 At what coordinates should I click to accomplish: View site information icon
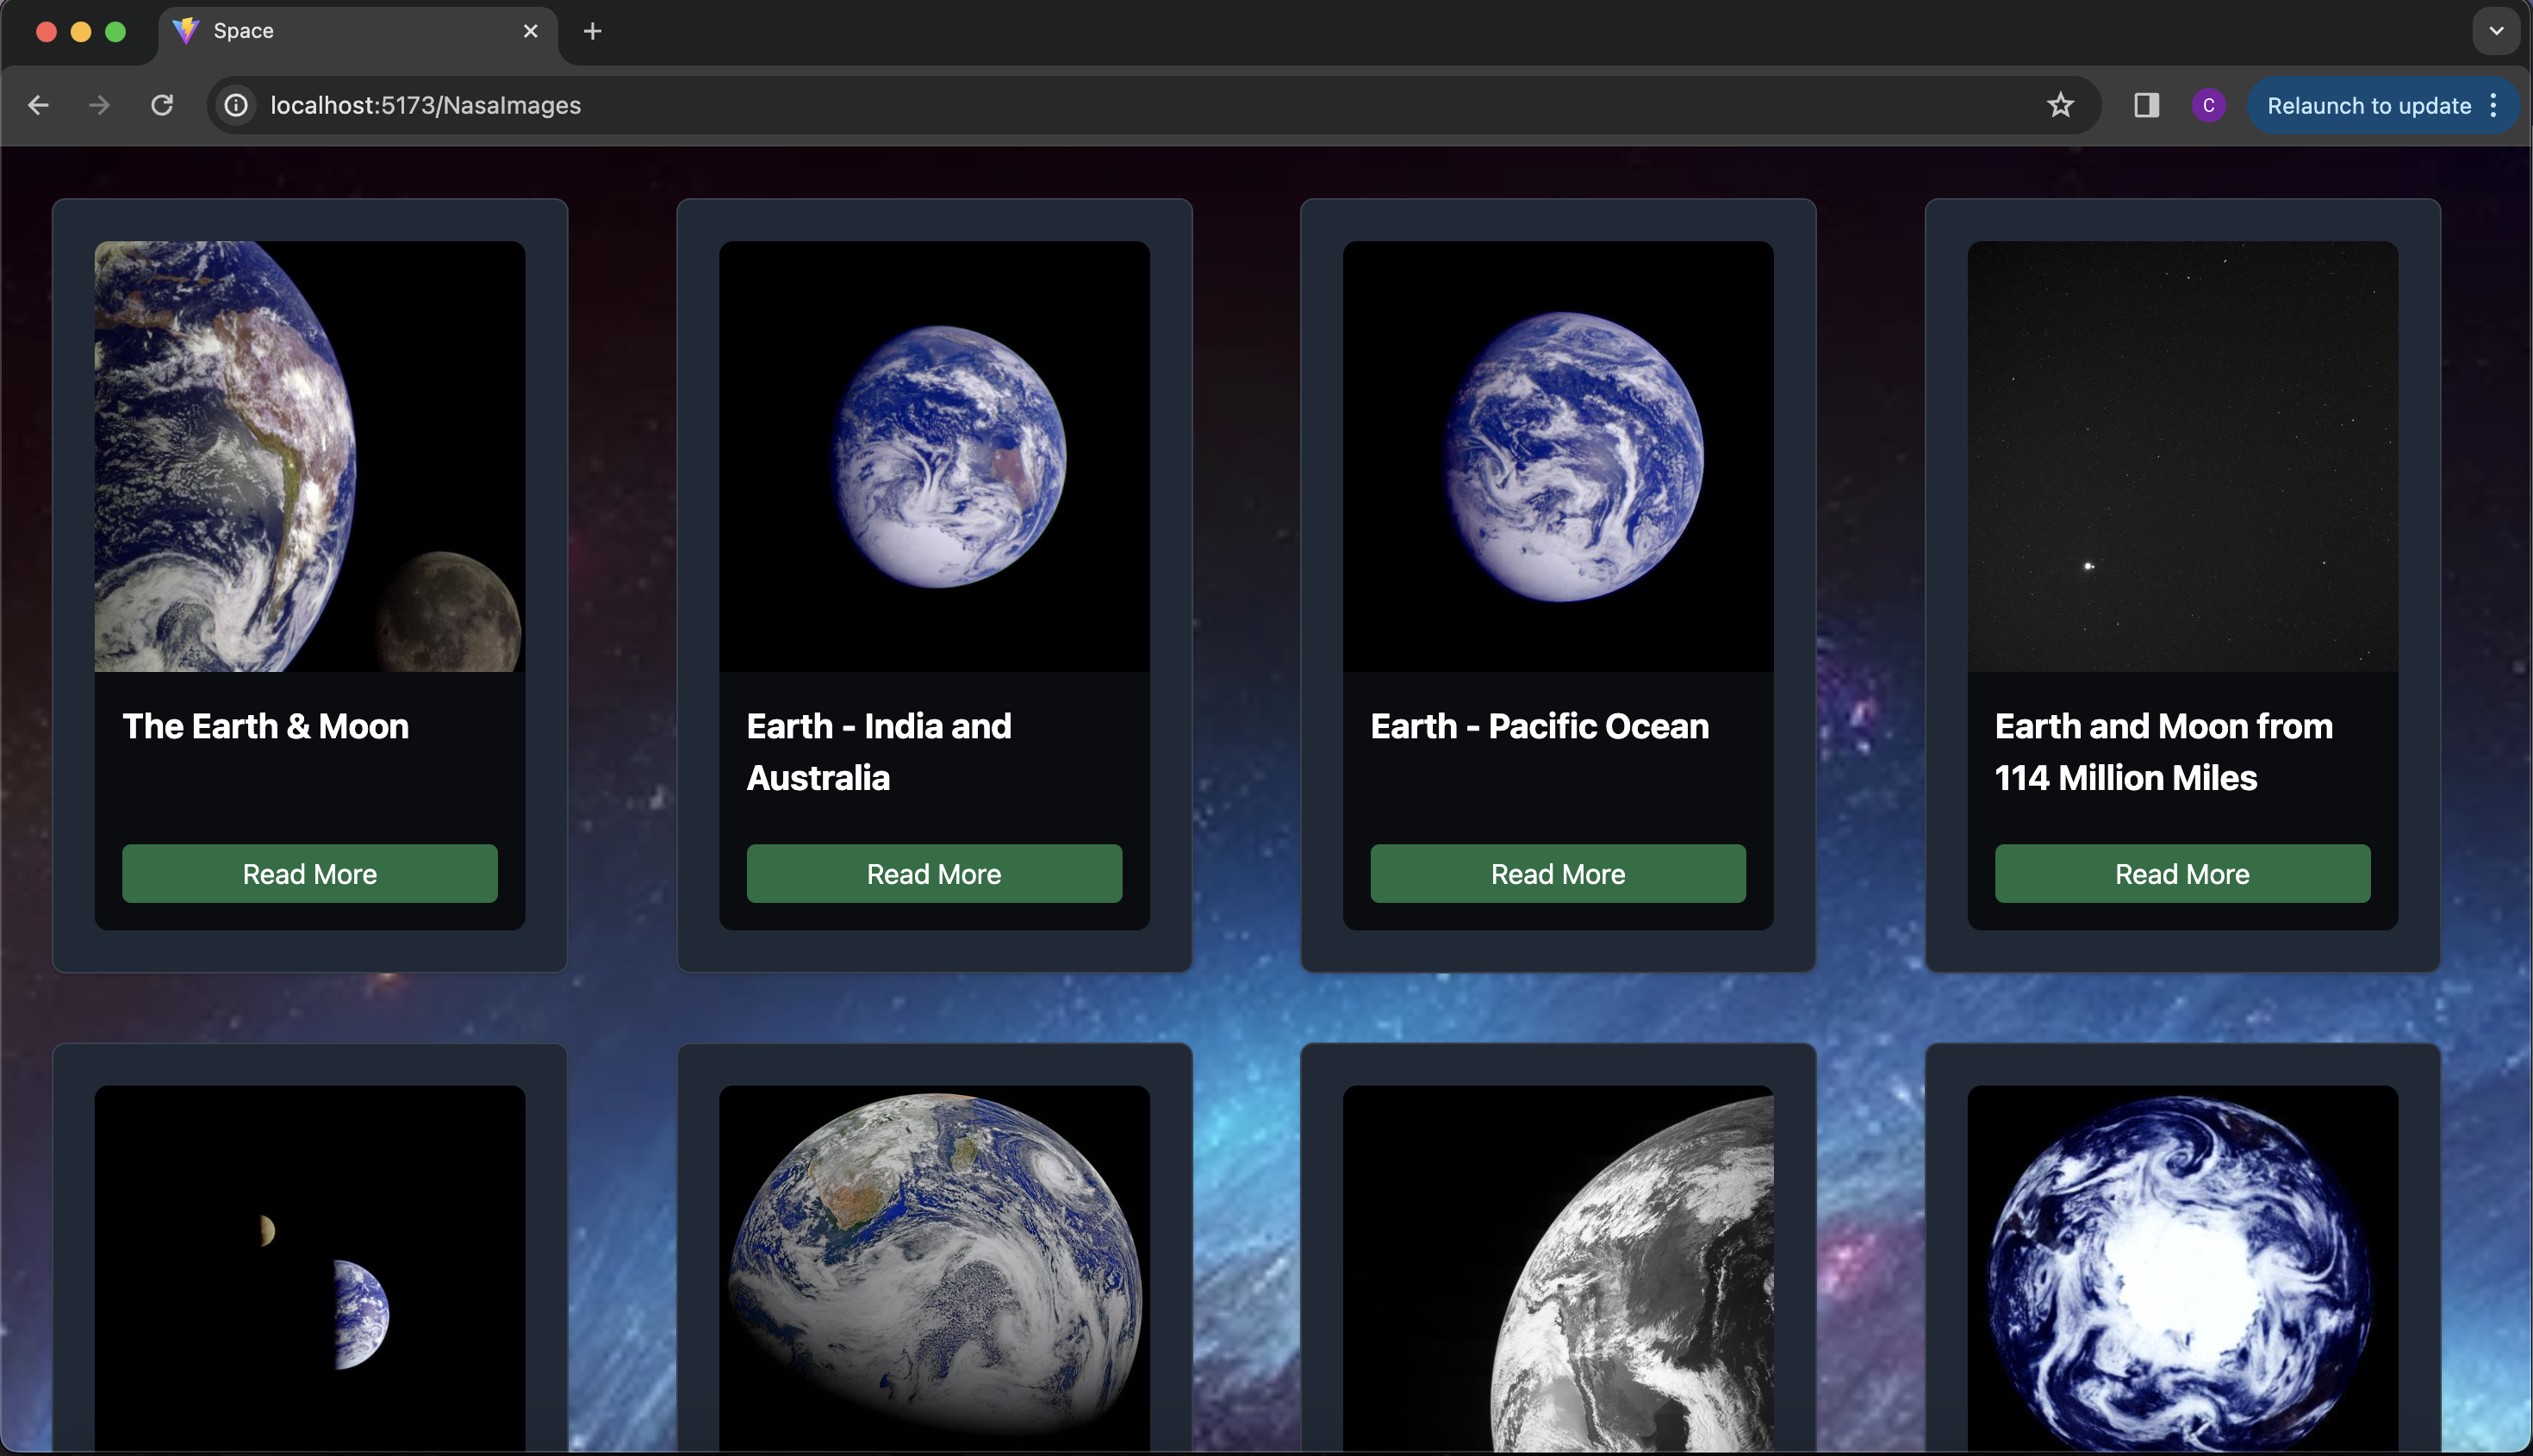(x=236, y=105)
